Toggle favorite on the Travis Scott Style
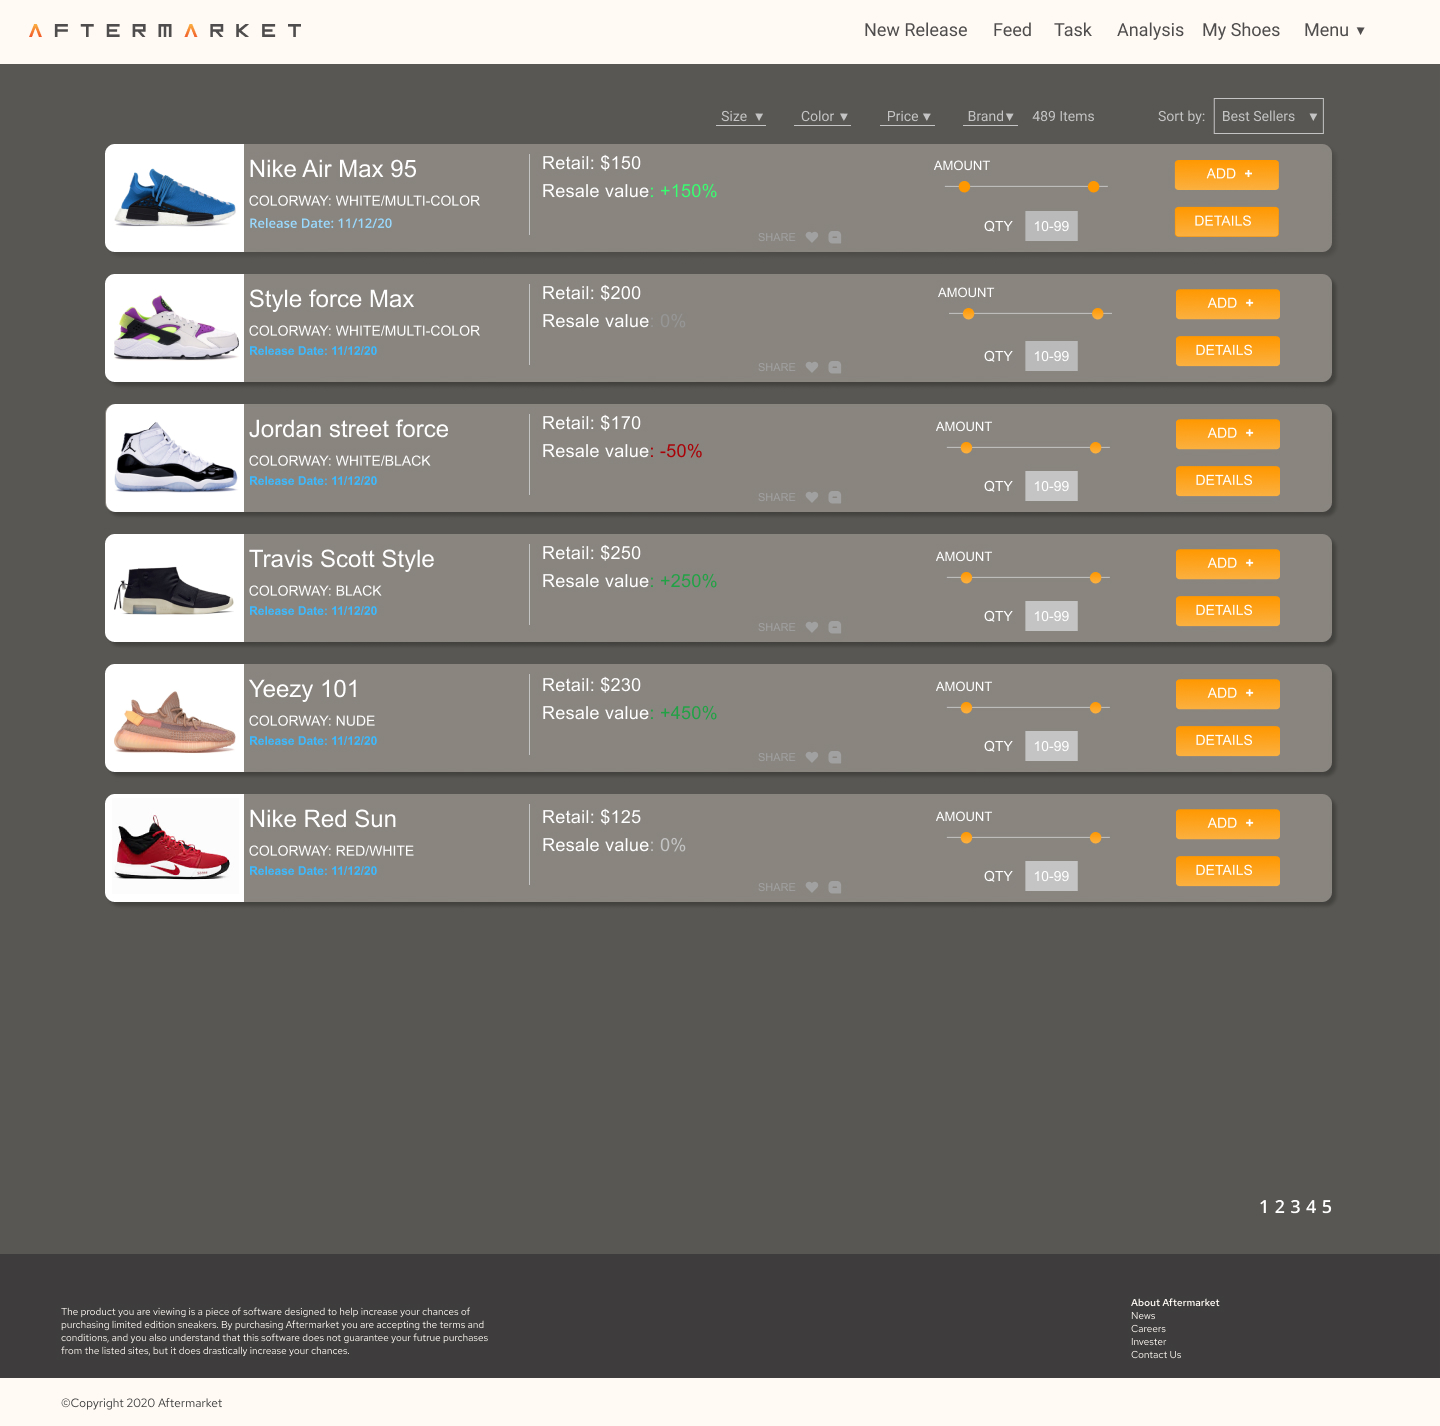The image size is (1440, 1426). (811, 627)
